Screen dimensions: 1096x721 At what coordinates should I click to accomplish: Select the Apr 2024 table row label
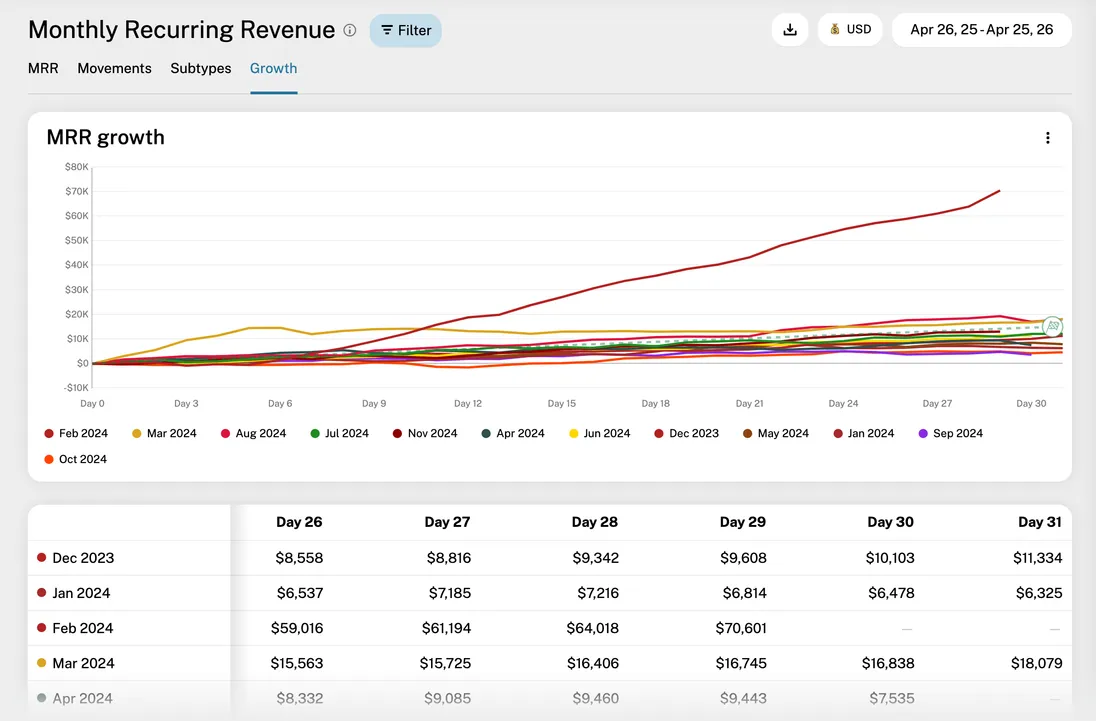coord(82,697)
